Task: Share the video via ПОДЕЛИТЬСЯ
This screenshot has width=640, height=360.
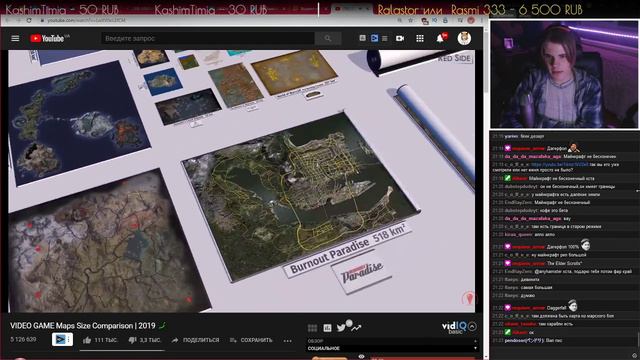Action: click(195, 340)
